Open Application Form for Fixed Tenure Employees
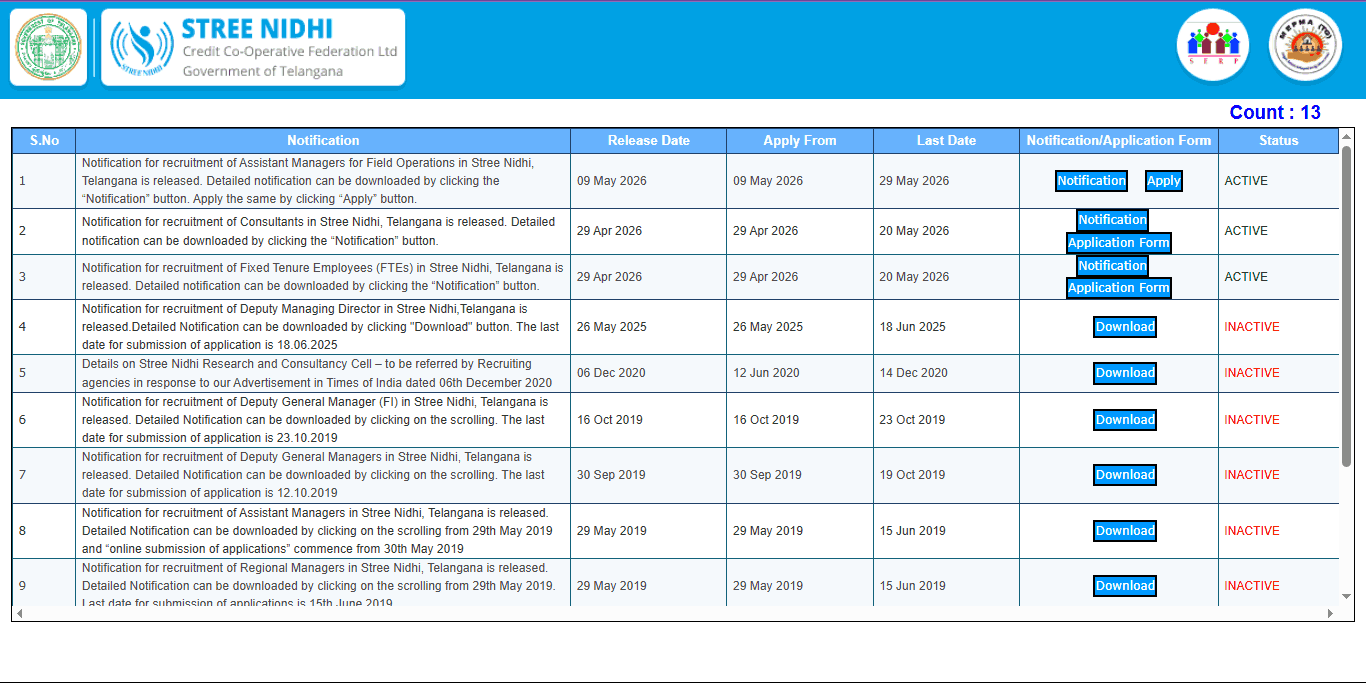Image resolution: width=1366 pixels, height=683 pixels. click(x=1118, y=288)
